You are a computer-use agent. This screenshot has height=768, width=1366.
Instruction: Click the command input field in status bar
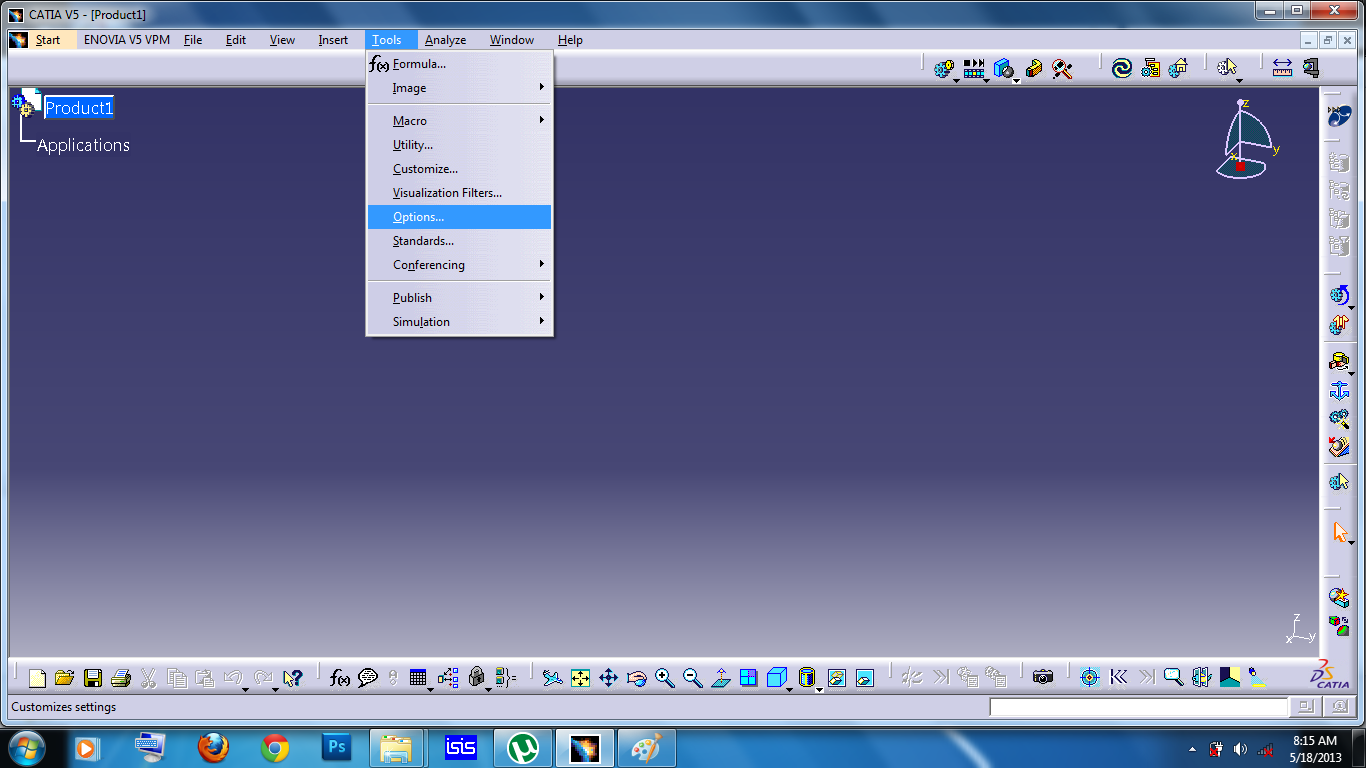tap(1139, 707)
